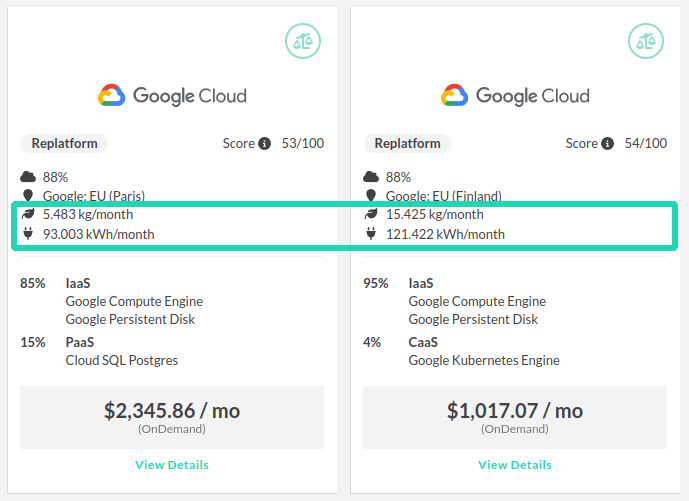689x501 pixels.
Task: Click PaaS heading on Paris card
Action: click(80, 342)
